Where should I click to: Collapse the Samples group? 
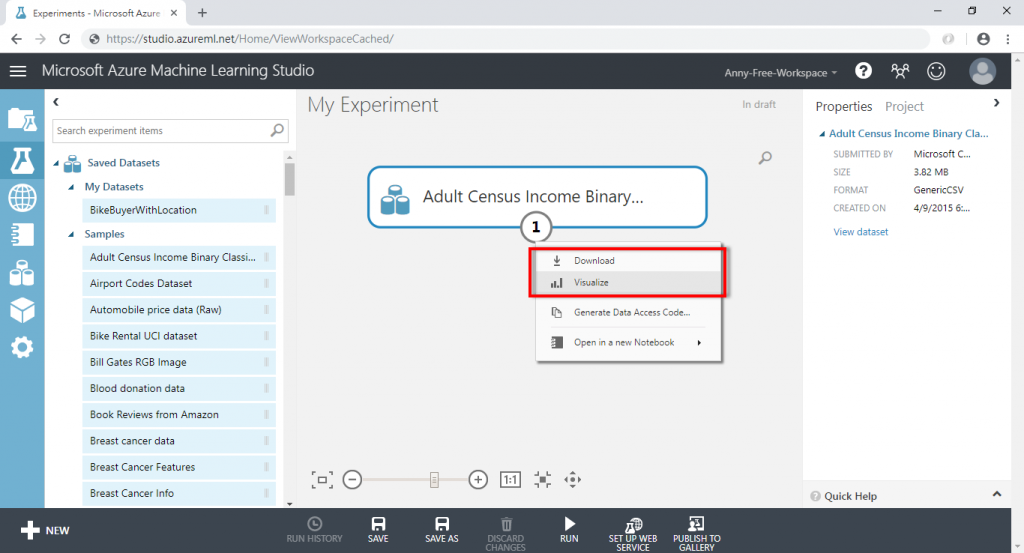point(71,234)
